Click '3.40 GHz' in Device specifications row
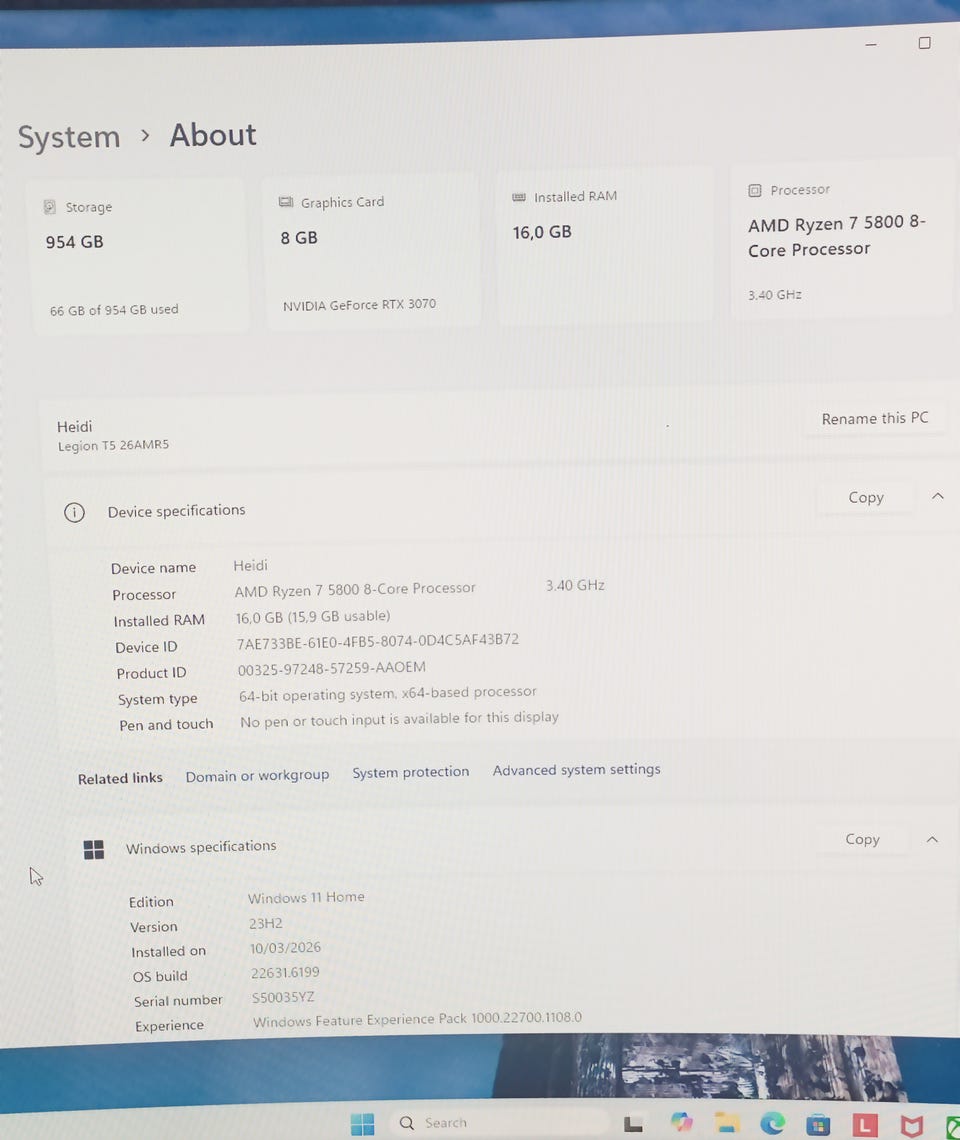 575,585
